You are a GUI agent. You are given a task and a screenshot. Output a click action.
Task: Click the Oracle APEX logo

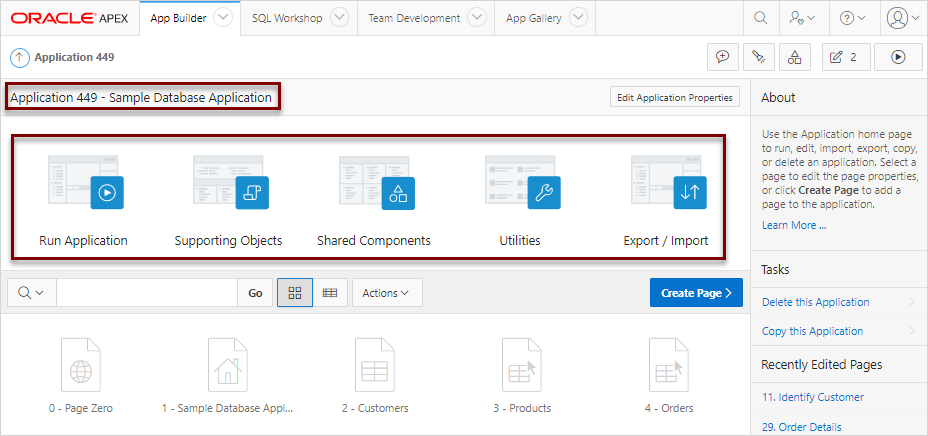pyautogui.click(x=69, y=18)
